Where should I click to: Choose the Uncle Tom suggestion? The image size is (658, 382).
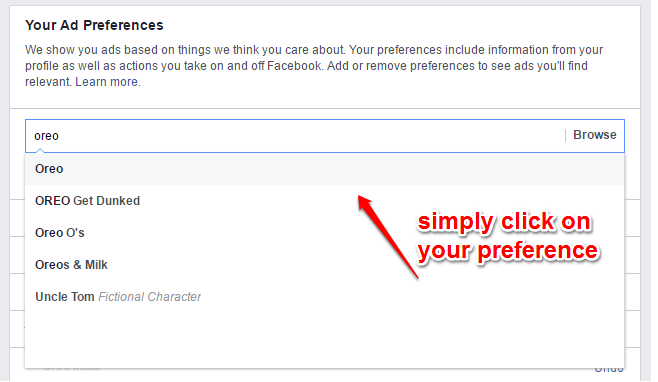(325, 297)
